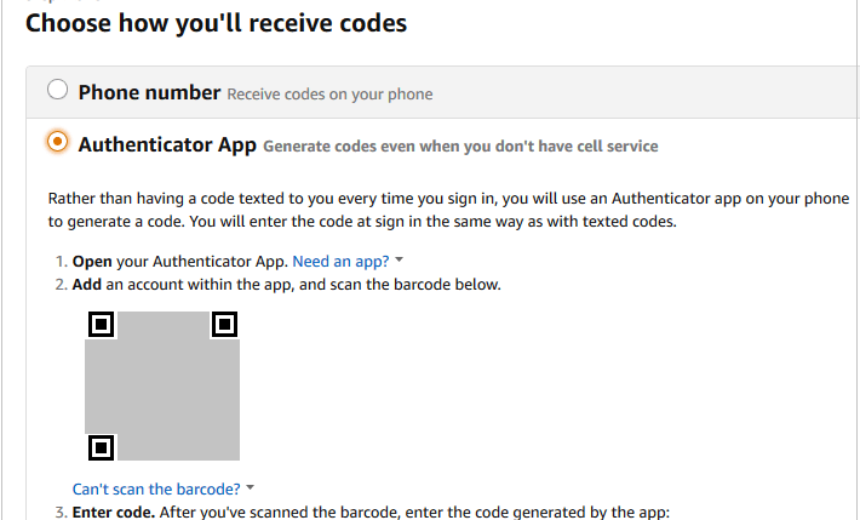Expand the arrow next to "Can't scan the barcode?"
This screenshot has width=860, height=520.
click(250, 488)
